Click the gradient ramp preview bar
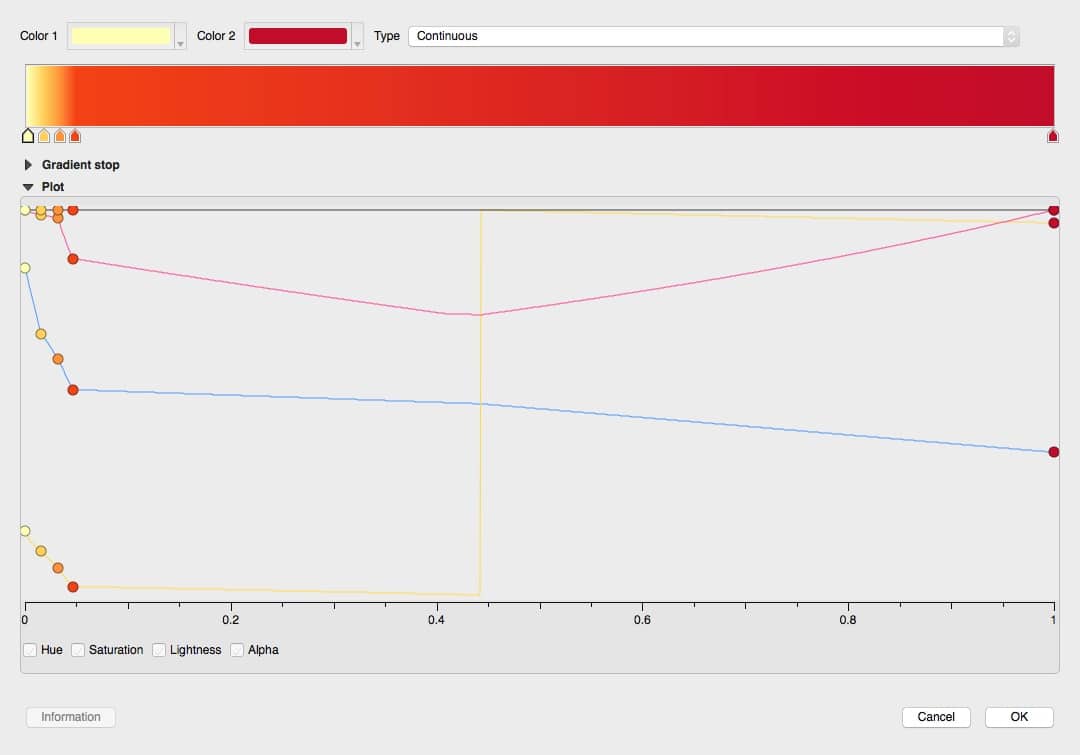Image resolution: width=1080 pixels, height=755 pixels. point(539,96)
